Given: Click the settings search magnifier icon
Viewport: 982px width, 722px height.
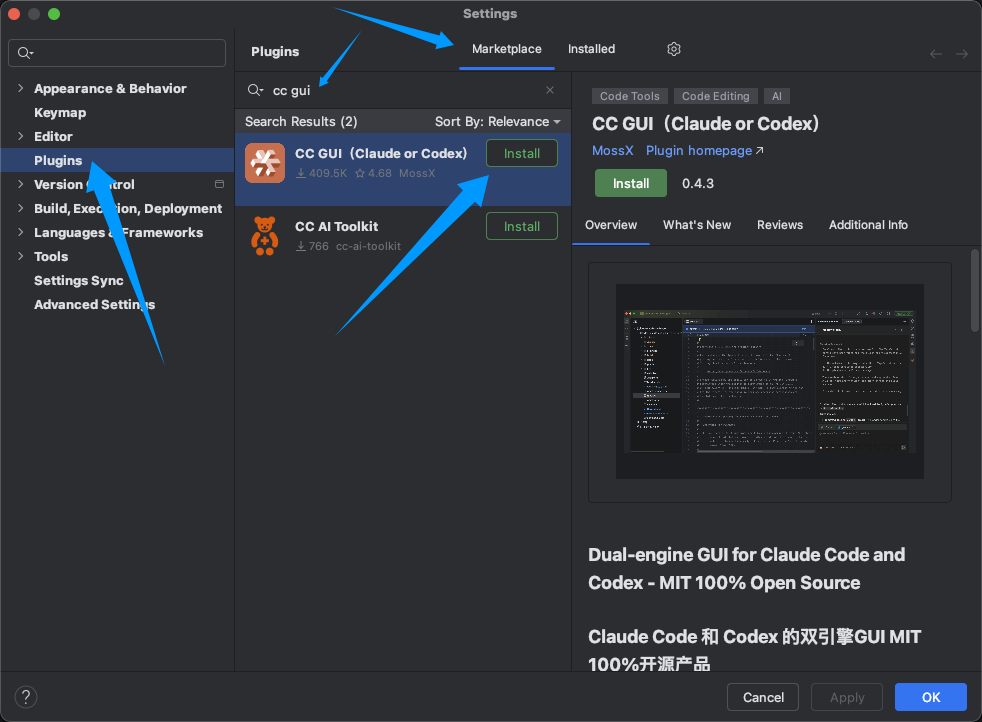Looking at the screenshot, I should point(25,53).
